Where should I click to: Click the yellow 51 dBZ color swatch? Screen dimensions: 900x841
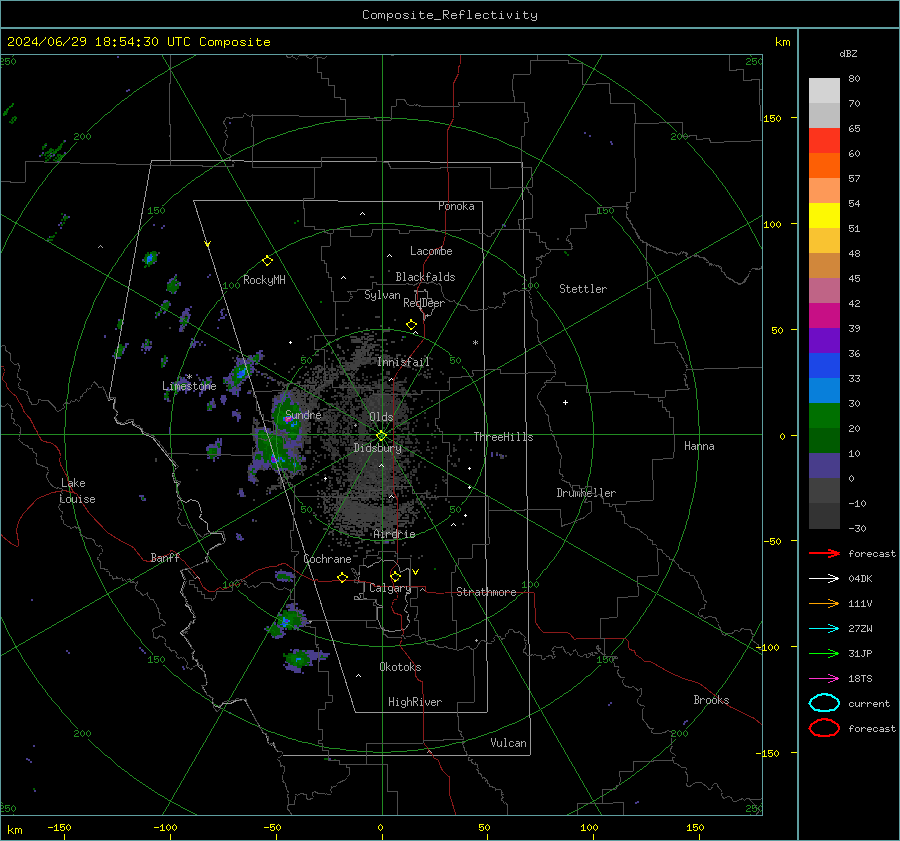824,215
